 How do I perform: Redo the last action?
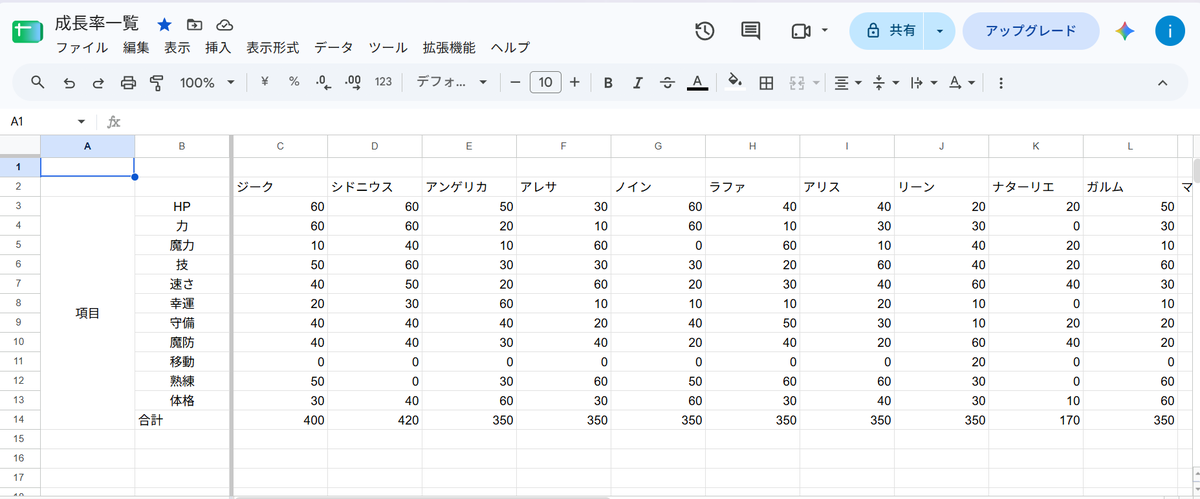[98, 82]
